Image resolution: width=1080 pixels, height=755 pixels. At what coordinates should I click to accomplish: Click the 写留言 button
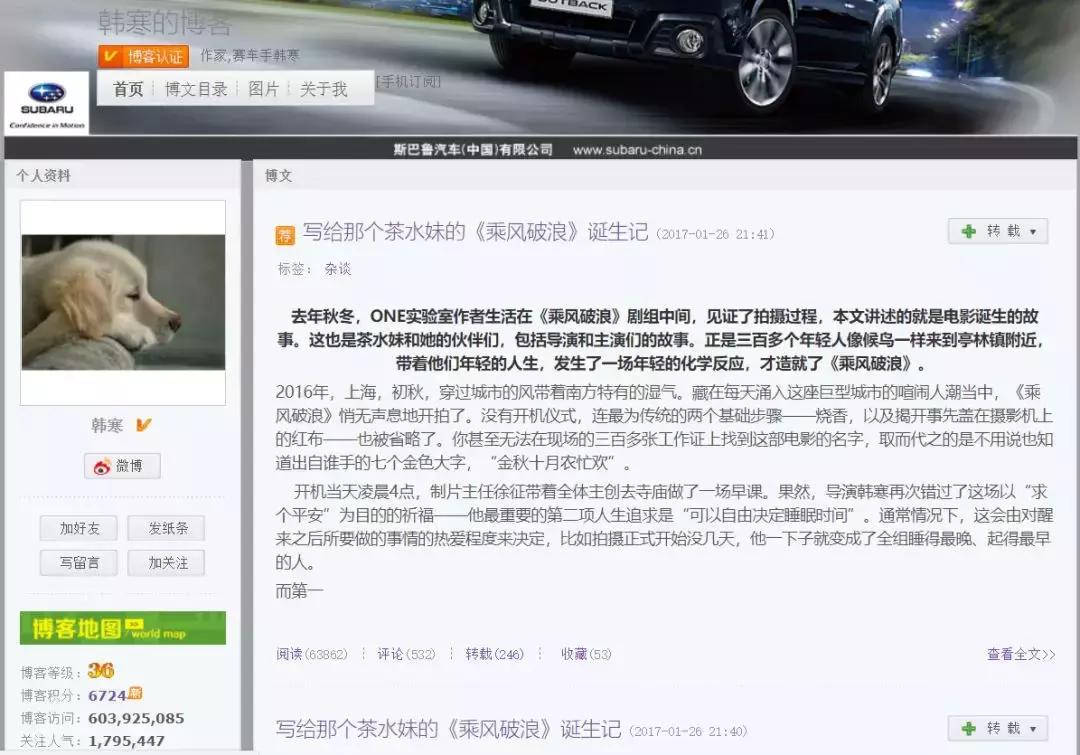point(78,563)
